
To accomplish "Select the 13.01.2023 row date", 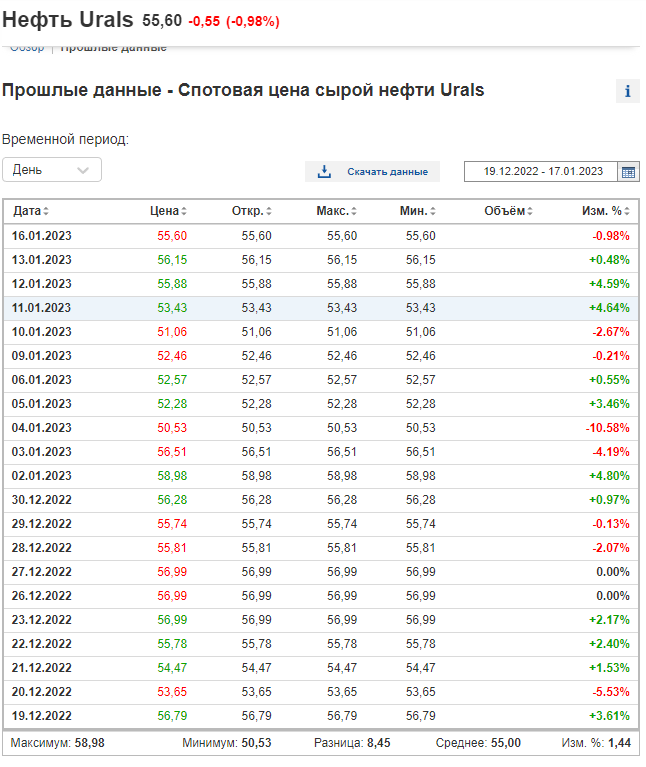I will point(42,260).
